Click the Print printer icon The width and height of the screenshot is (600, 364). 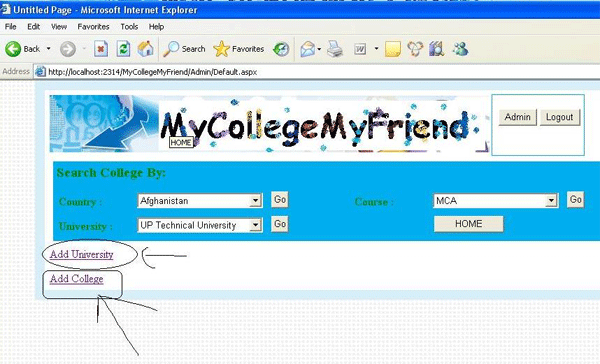pyautogui.click(x=335, y=49)
